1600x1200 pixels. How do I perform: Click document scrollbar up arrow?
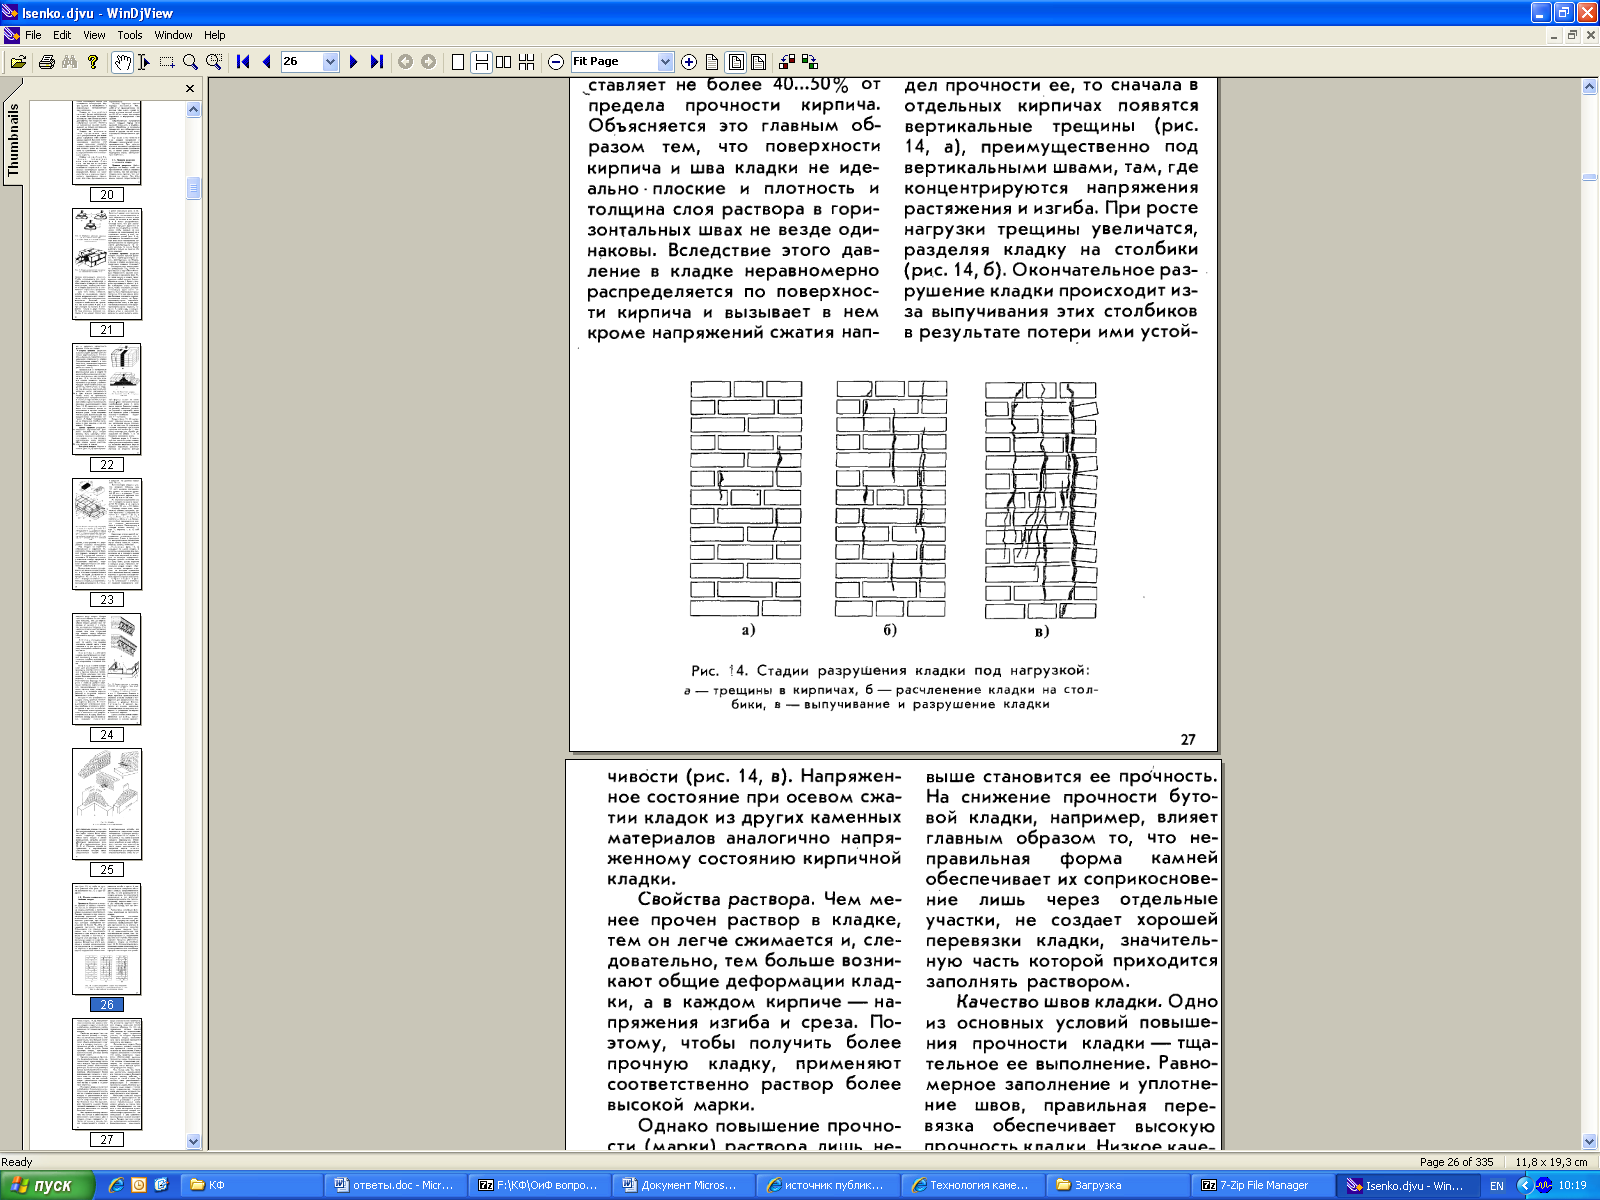pos(1589,87)
